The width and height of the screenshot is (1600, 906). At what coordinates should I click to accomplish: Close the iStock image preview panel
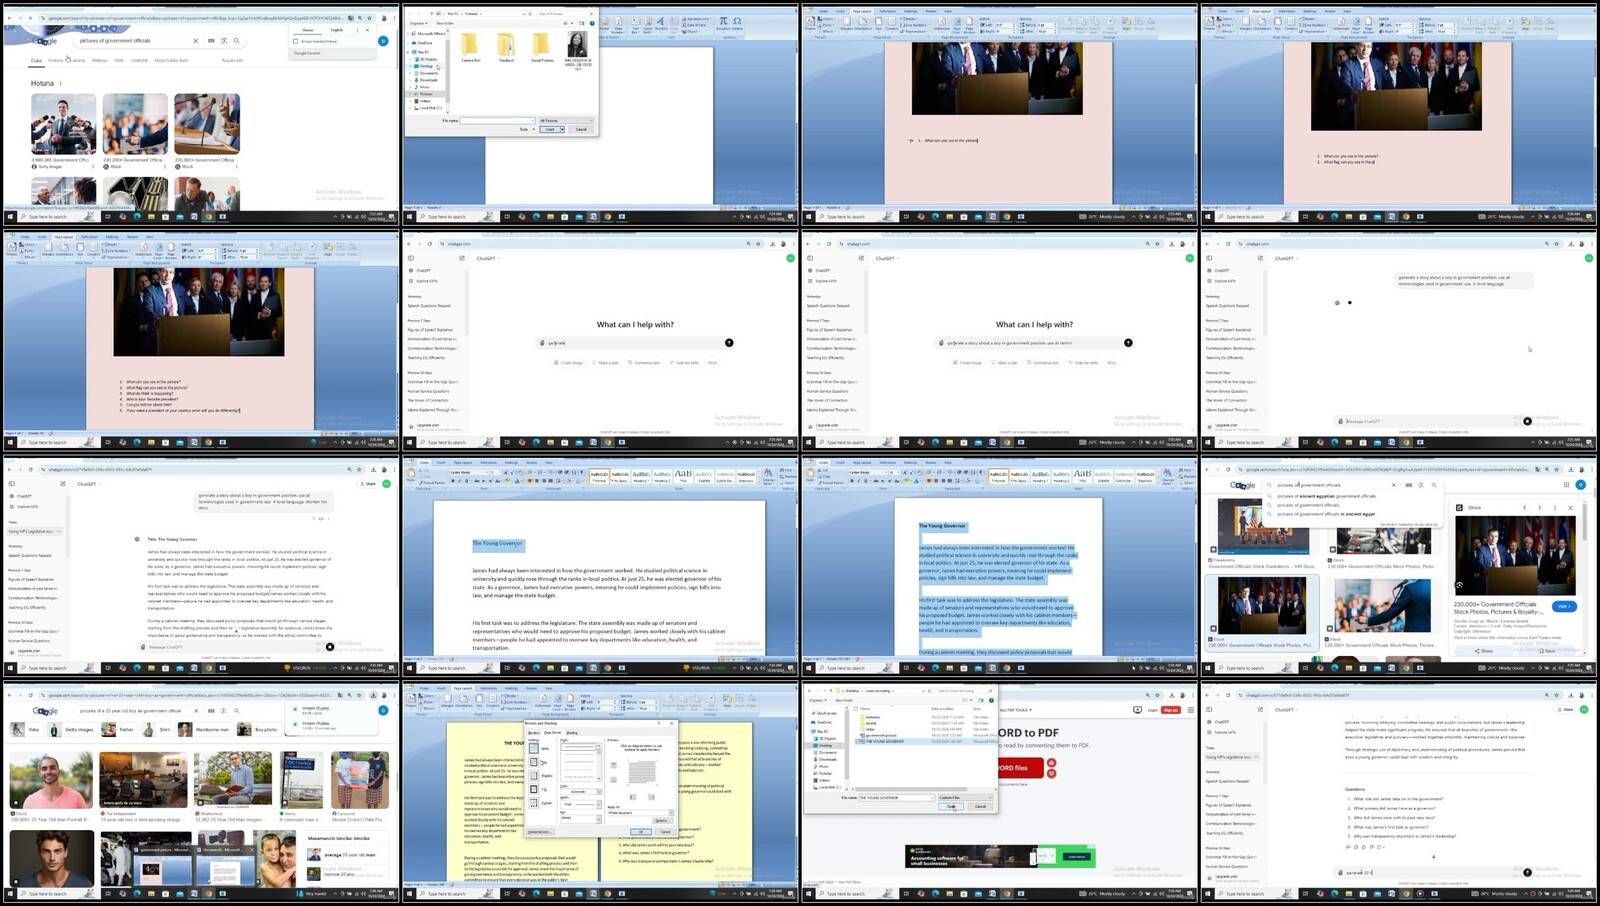(x=1570, y=508)
